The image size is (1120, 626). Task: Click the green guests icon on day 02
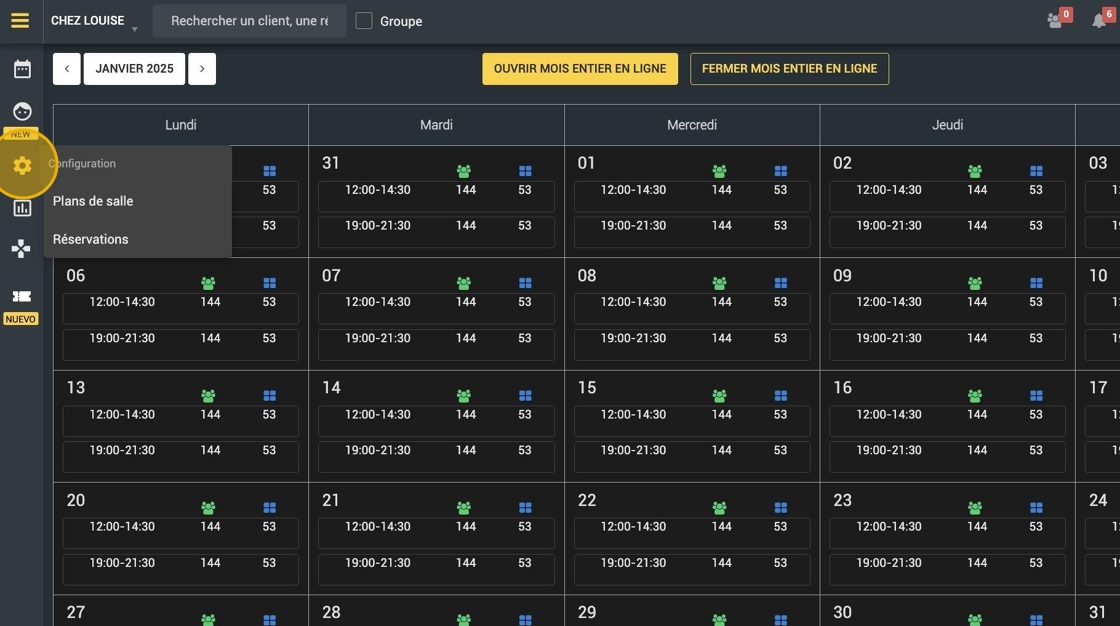[975, 171]
